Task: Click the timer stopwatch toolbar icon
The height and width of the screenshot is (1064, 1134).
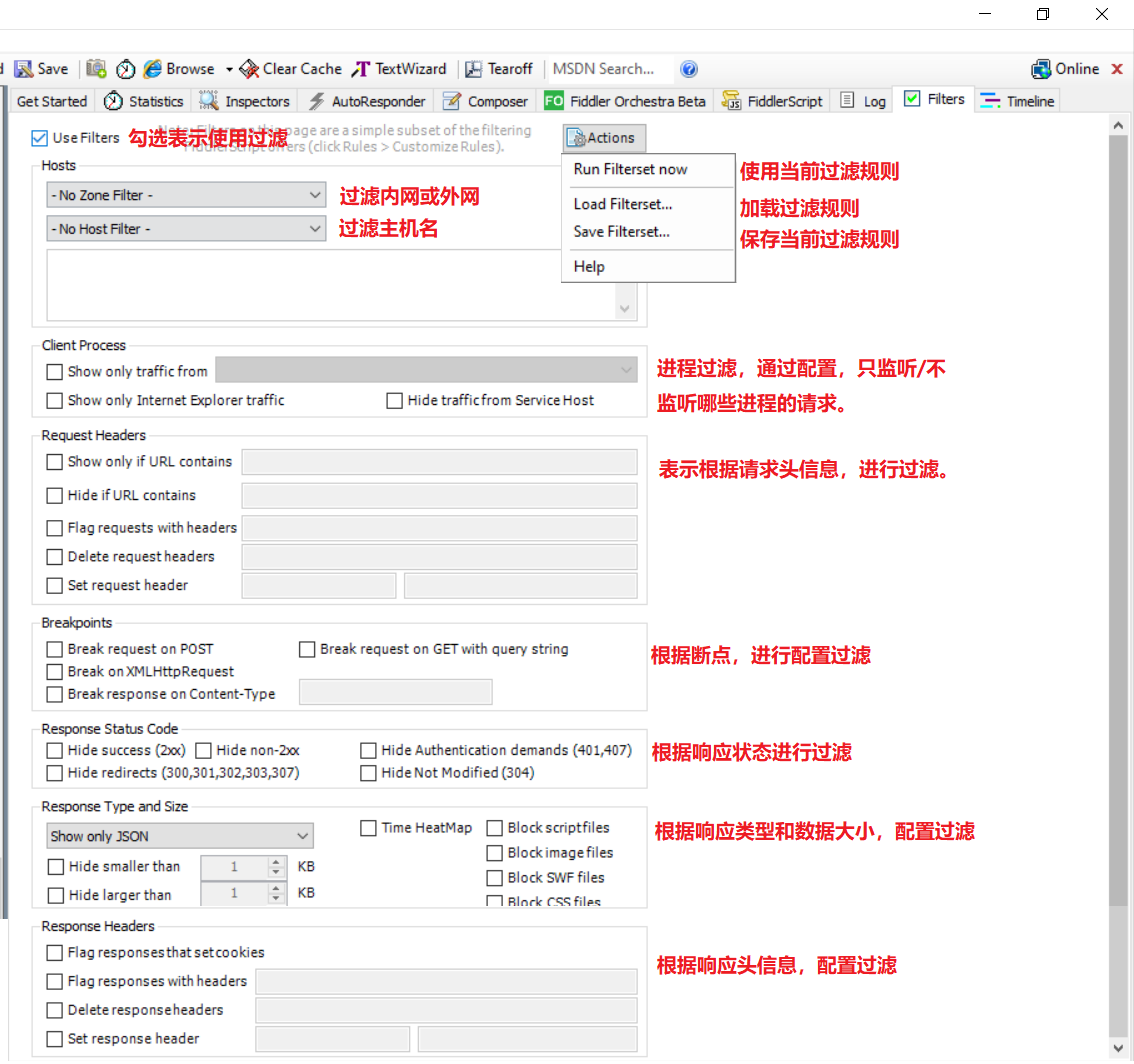Action: click(126, 69)
